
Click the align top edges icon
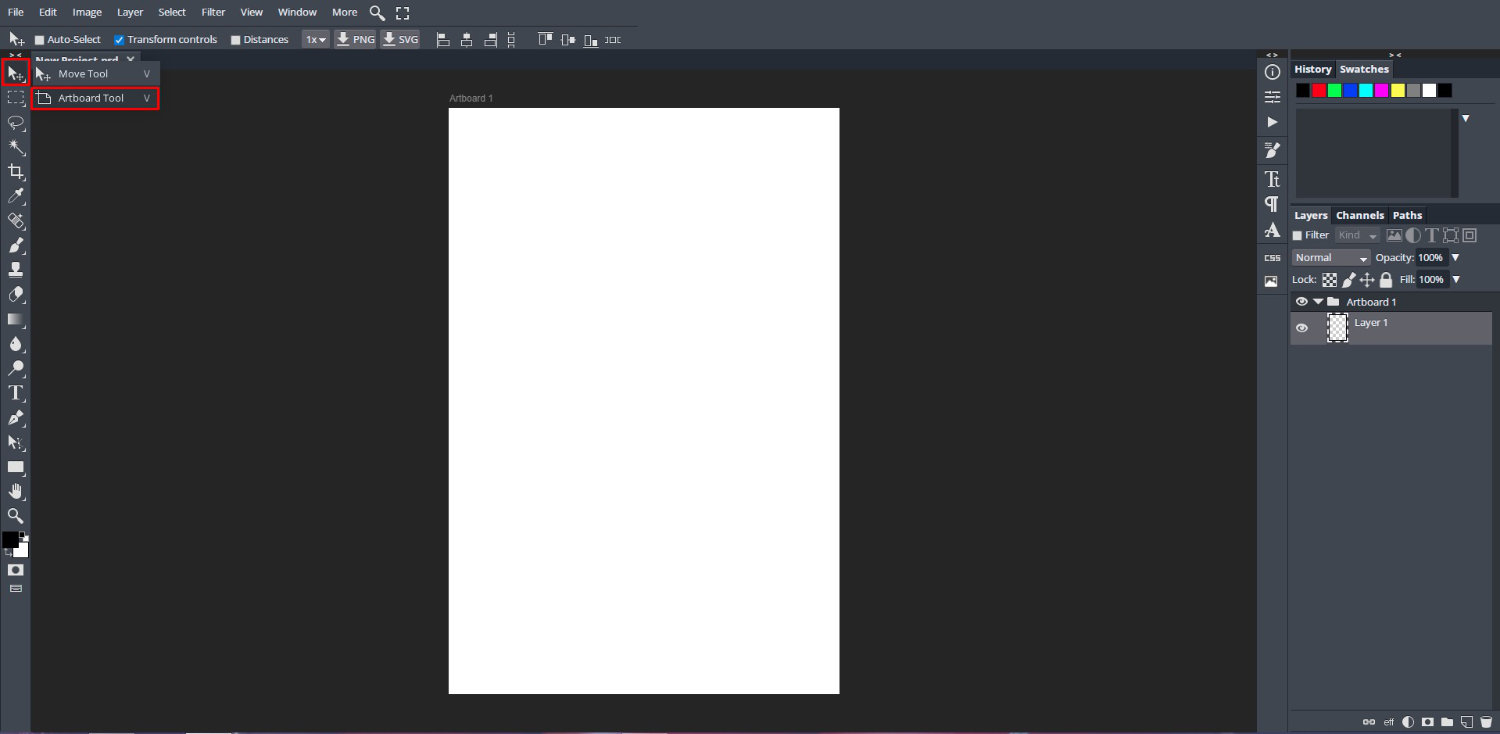click(x=545, y=40)
